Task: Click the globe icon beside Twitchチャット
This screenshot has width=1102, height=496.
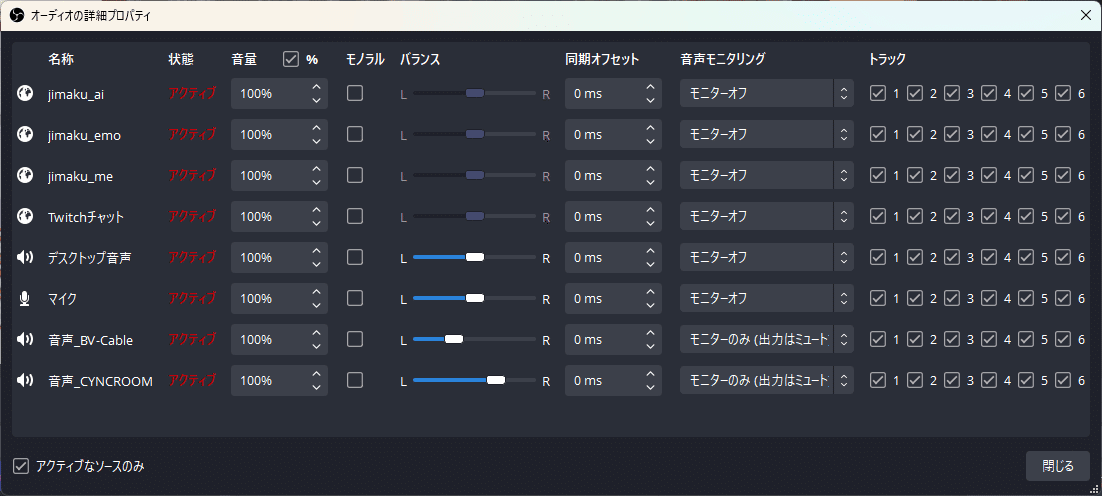Action: point(25,216)
